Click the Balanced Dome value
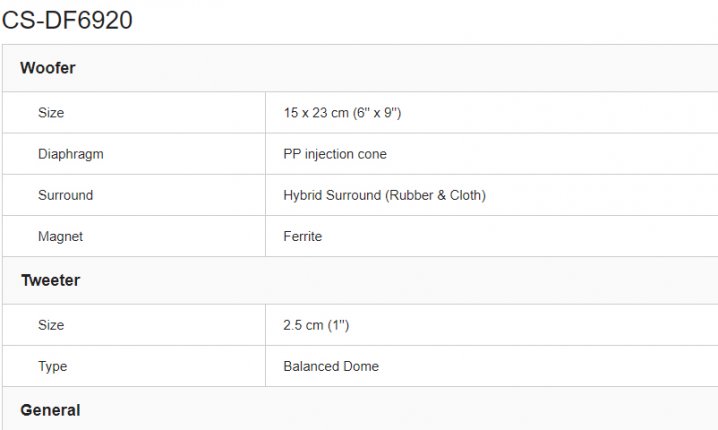The image size is (718, 430). pyautogui.click(x=331, y=366)
